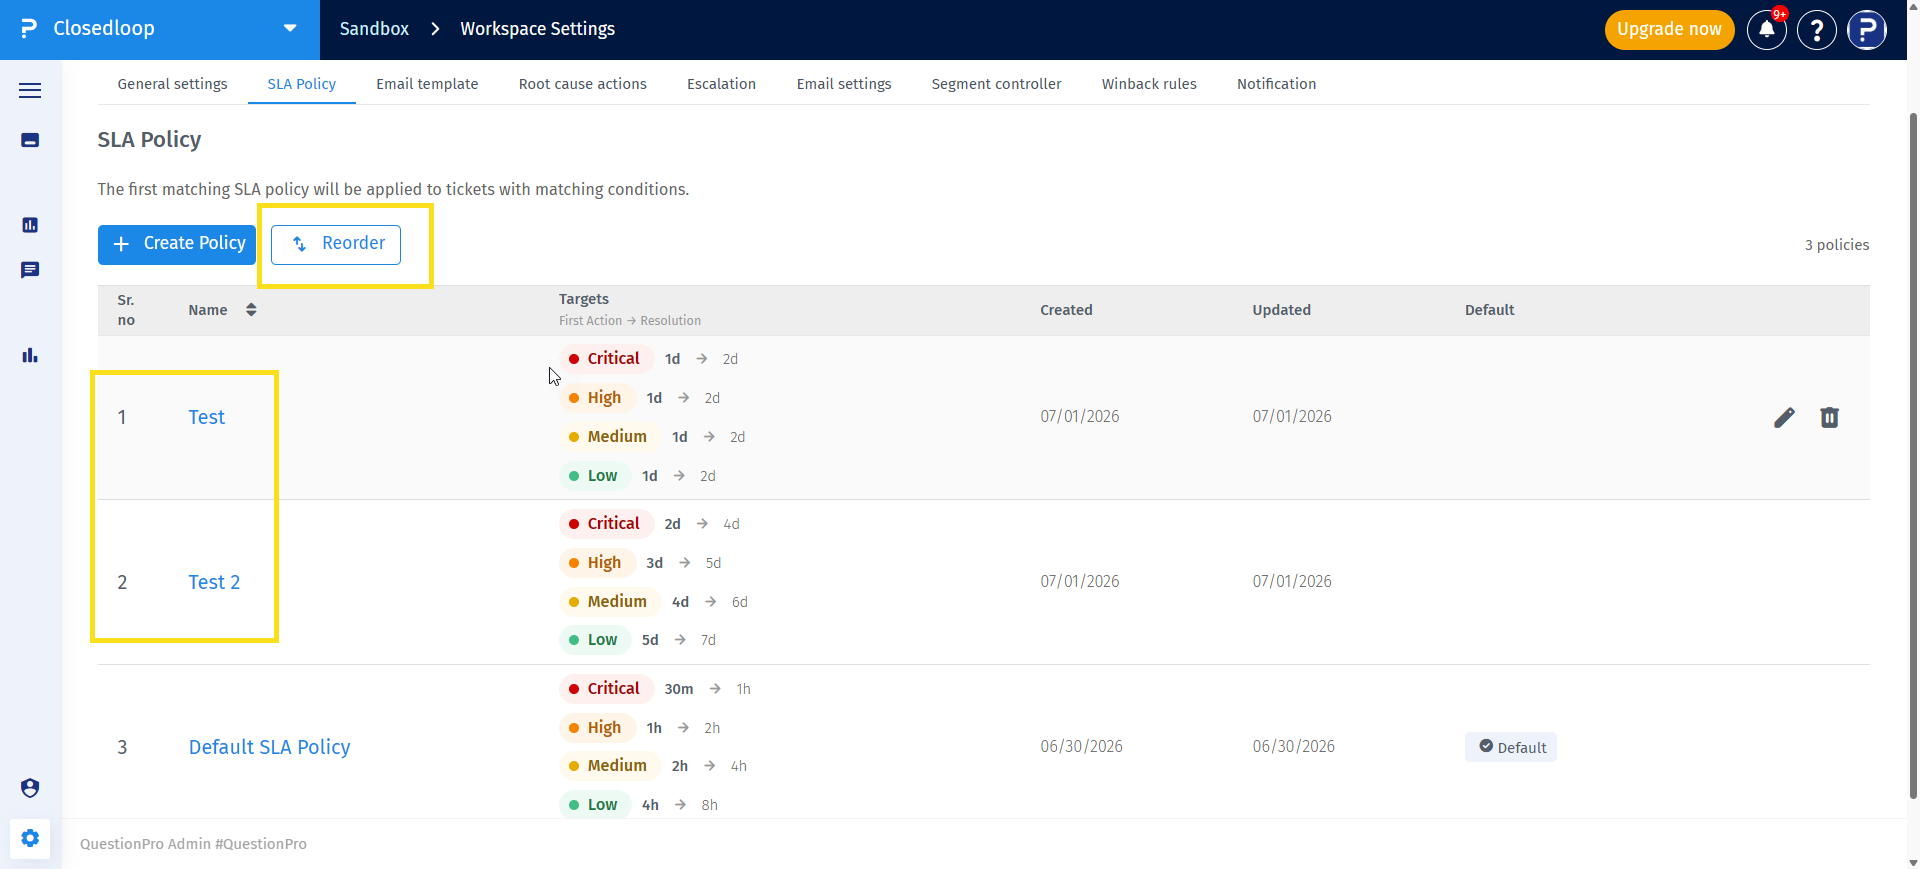Open the user profile avatar icon
Image resolution: width=1920 pixels, height=869 pixels.
[1867, 30]
